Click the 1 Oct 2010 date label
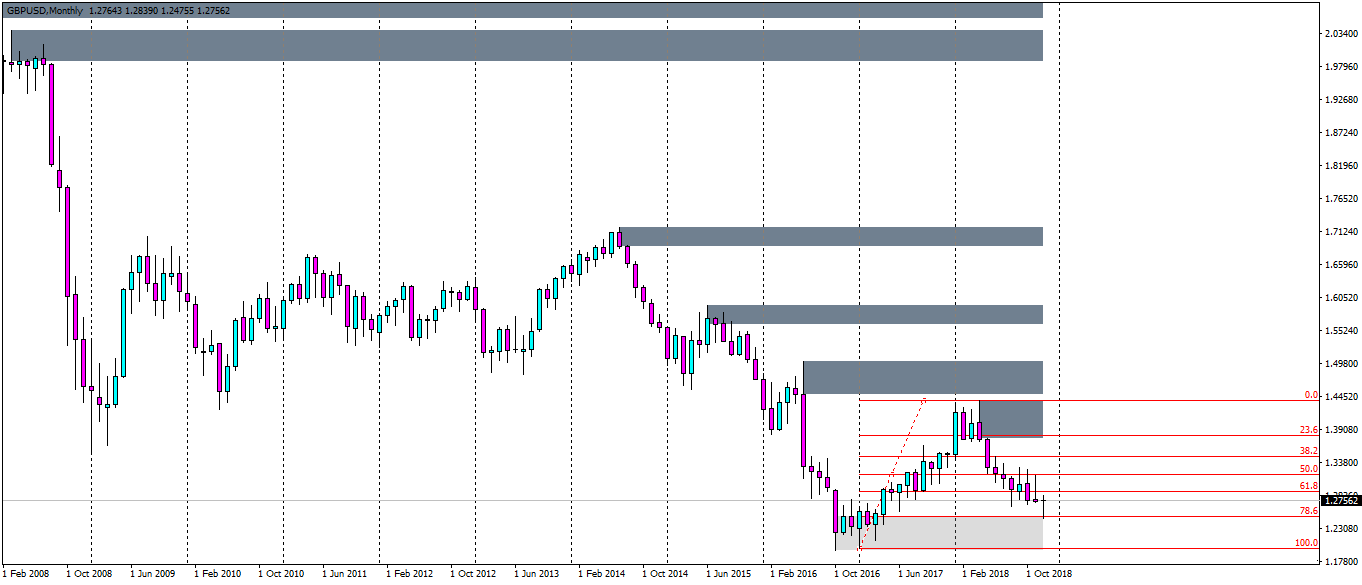 tap(281, 575)
